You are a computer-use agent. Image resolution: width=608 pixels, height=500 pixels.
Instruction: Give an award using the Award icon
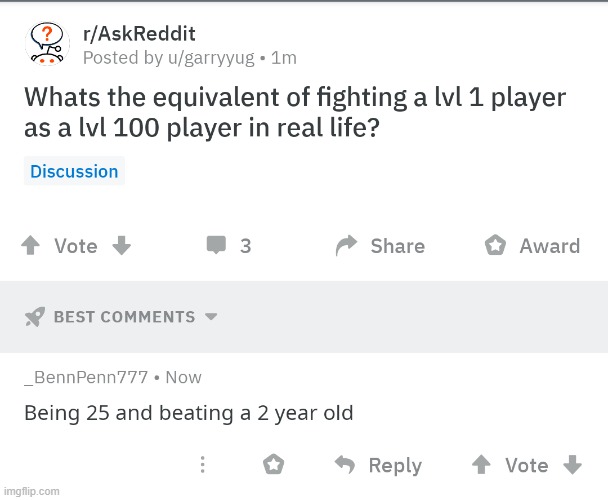495,246
